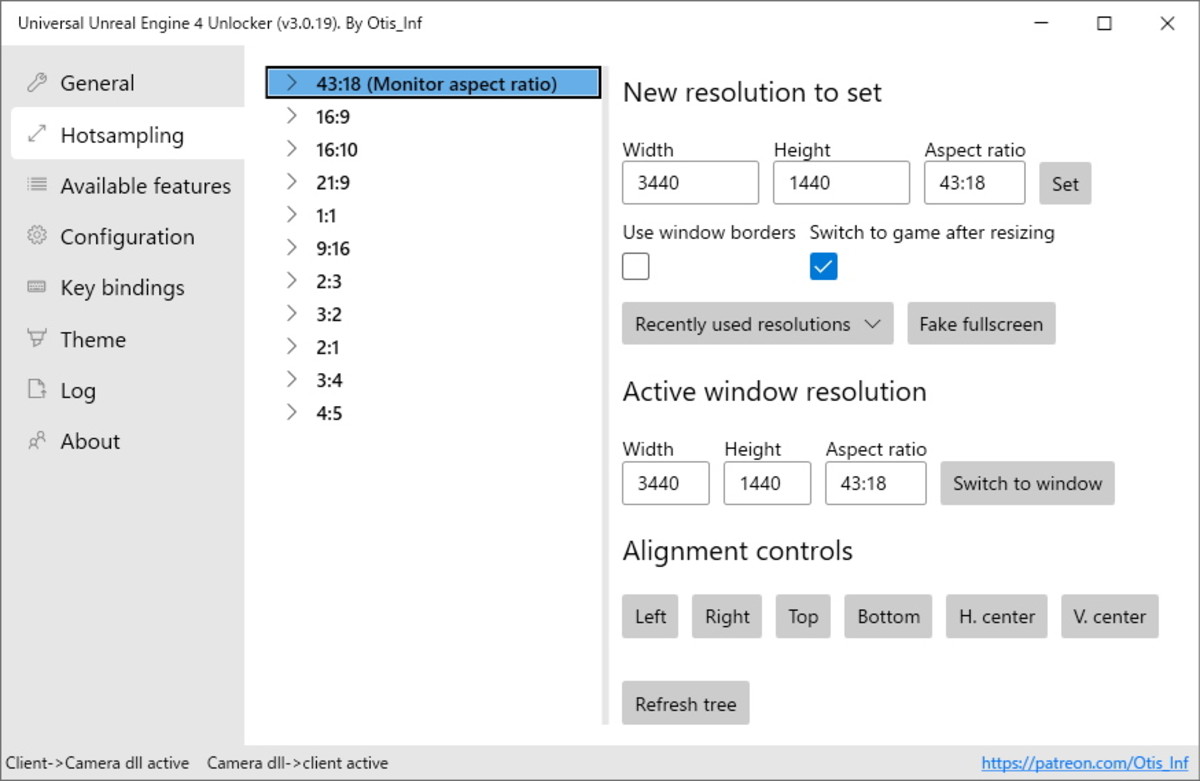Align window with Left button
The height and width of the screenshot is (781, 1200).
click(650, 616)
